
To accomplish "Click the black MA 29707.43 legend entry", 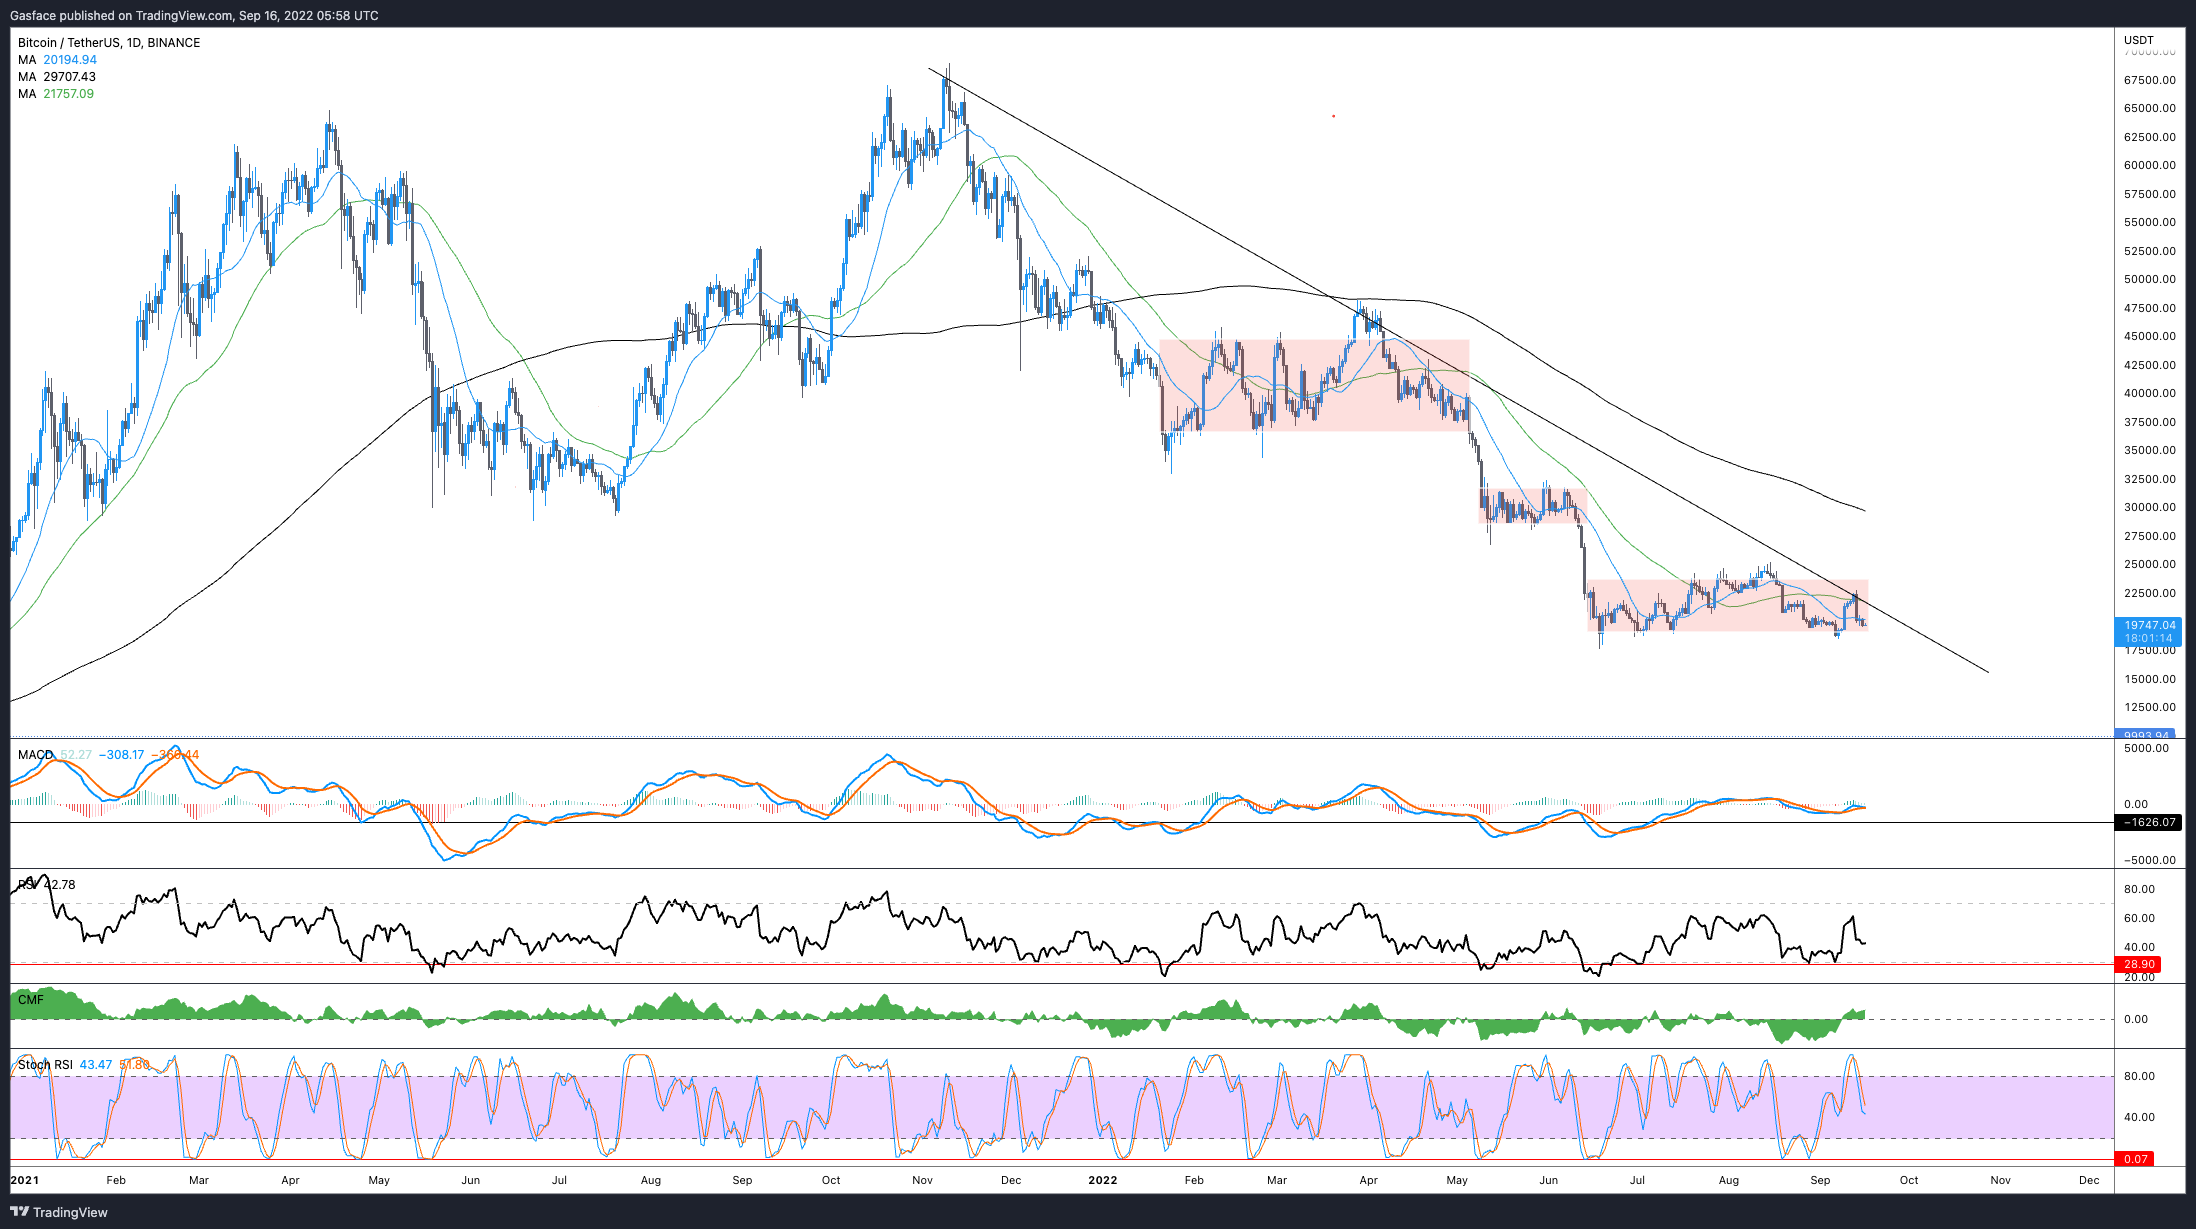I will (58, 77).
